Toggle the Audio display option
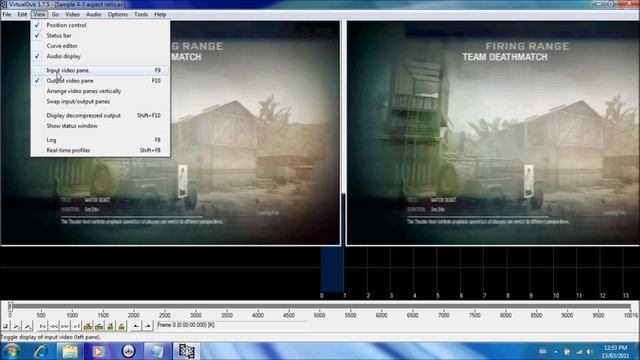 (100, 56)
